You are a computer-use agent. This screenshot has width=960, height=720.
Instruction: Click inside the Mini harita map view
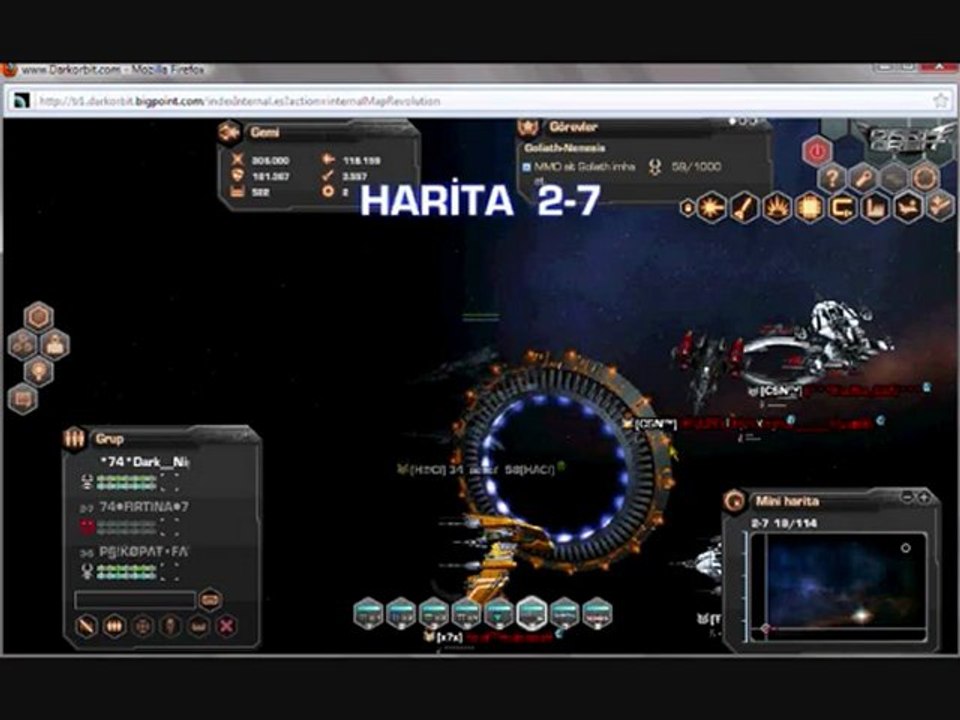pyautogui.click(x=838, y=587)
